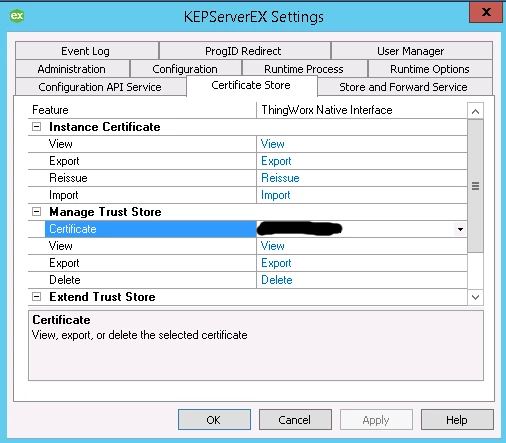Click the Instance Certificate heading

[x=105, y=127]
